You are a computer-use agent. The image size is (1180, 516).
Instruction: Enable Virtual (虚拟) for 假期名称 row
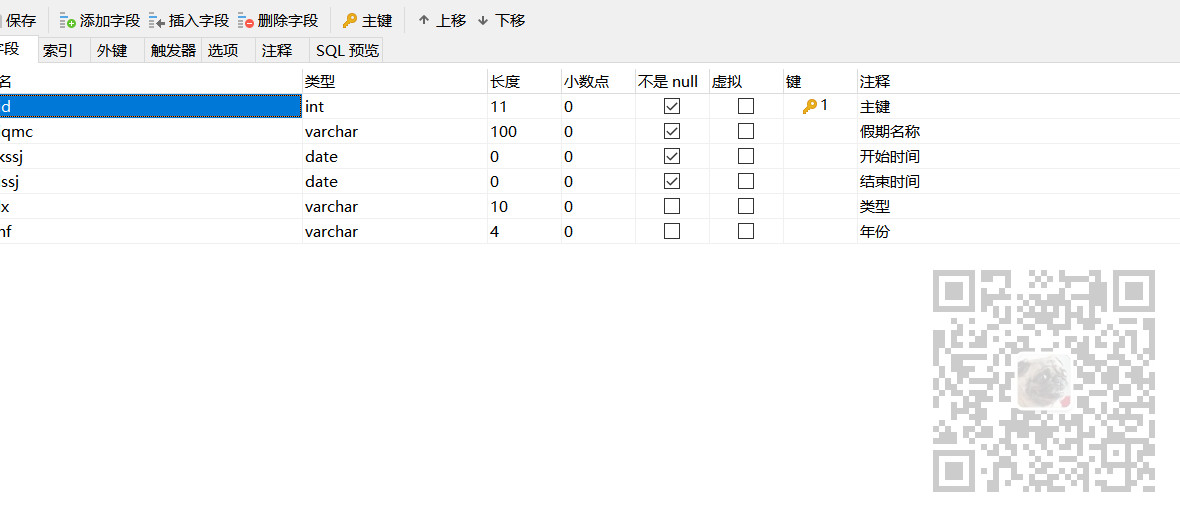coord(746,131)
